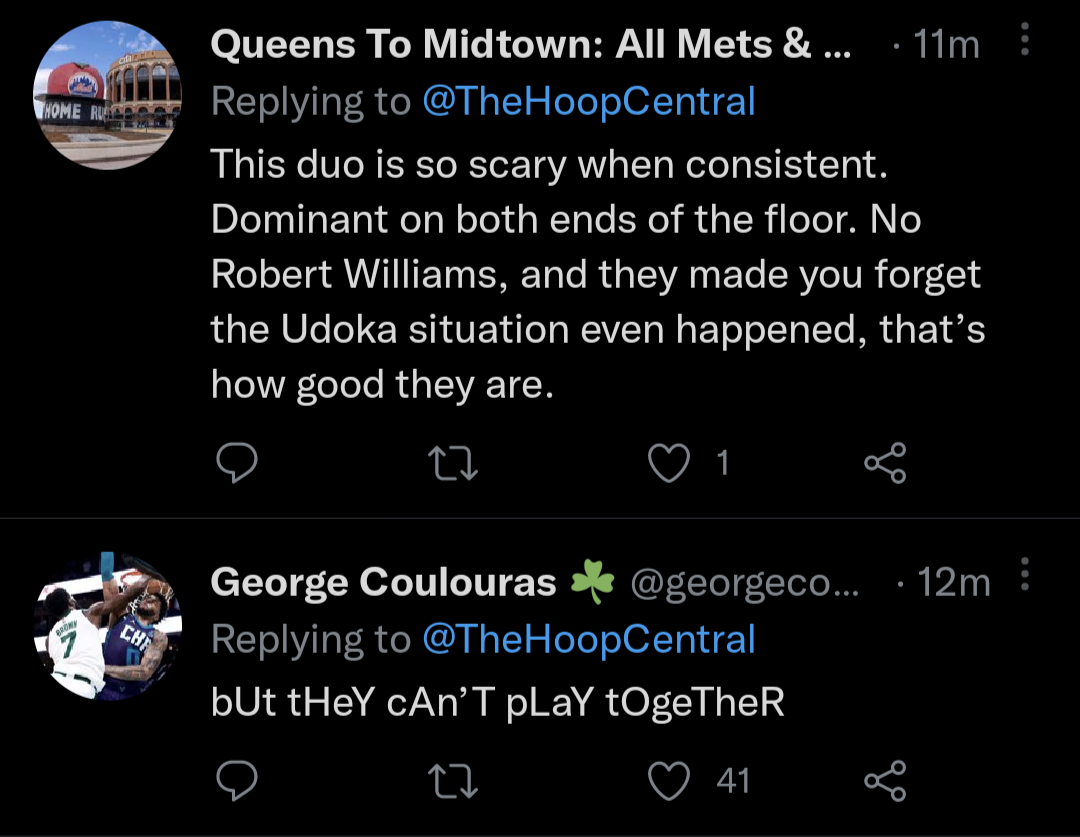
Task: Open the @georgeco... username handle
Action: (x=744, y=583)
